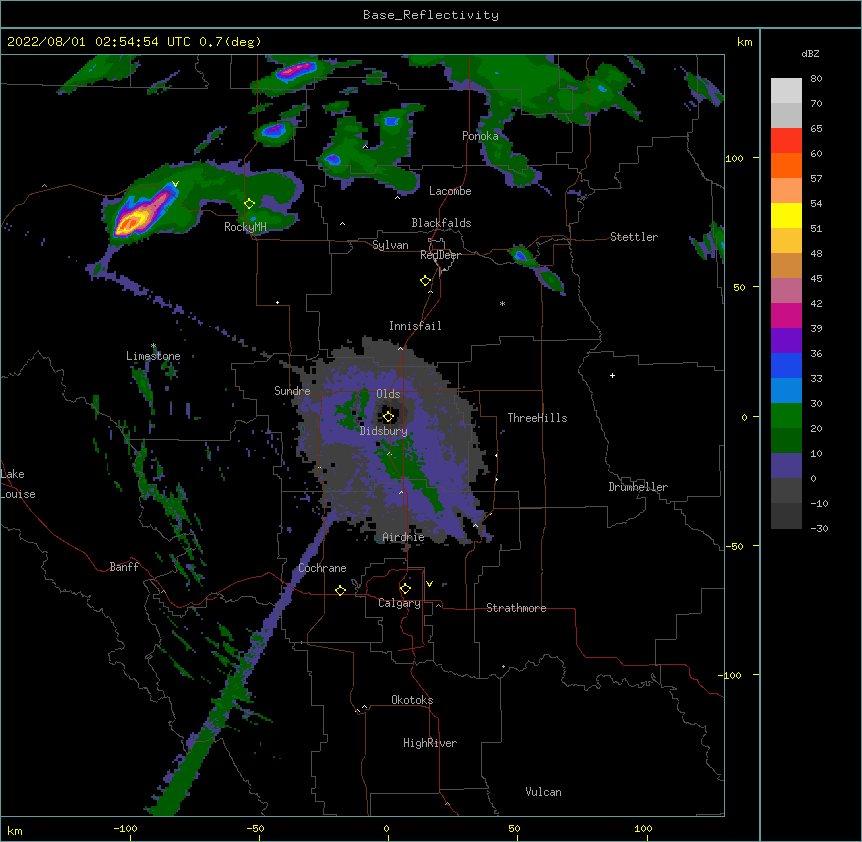Screen dimensions: 862x842
Task: Click the Airdrie city label
Action: coord(403,537)
